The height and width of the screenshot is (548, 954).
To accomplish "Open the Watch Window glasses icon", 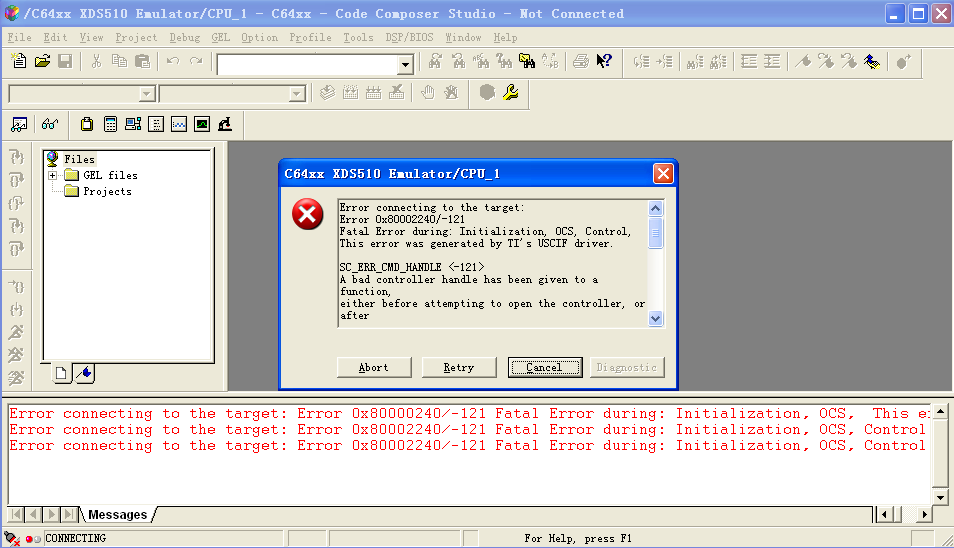I will [50, 124].
